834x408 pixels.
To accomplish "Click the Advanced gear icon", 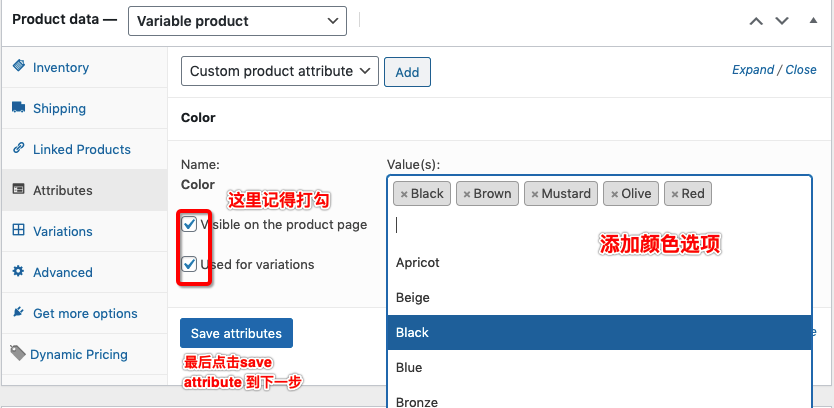I will coord(18,272).
